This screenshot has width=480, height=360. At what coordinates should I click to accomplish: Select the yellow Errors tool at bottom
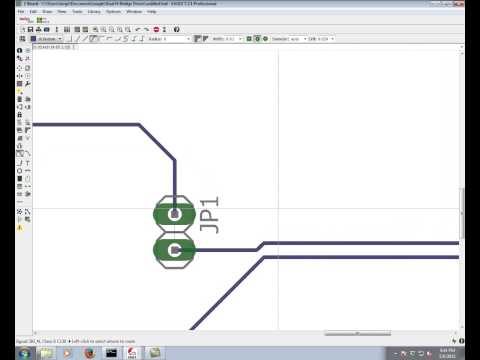tap(19, 228)
